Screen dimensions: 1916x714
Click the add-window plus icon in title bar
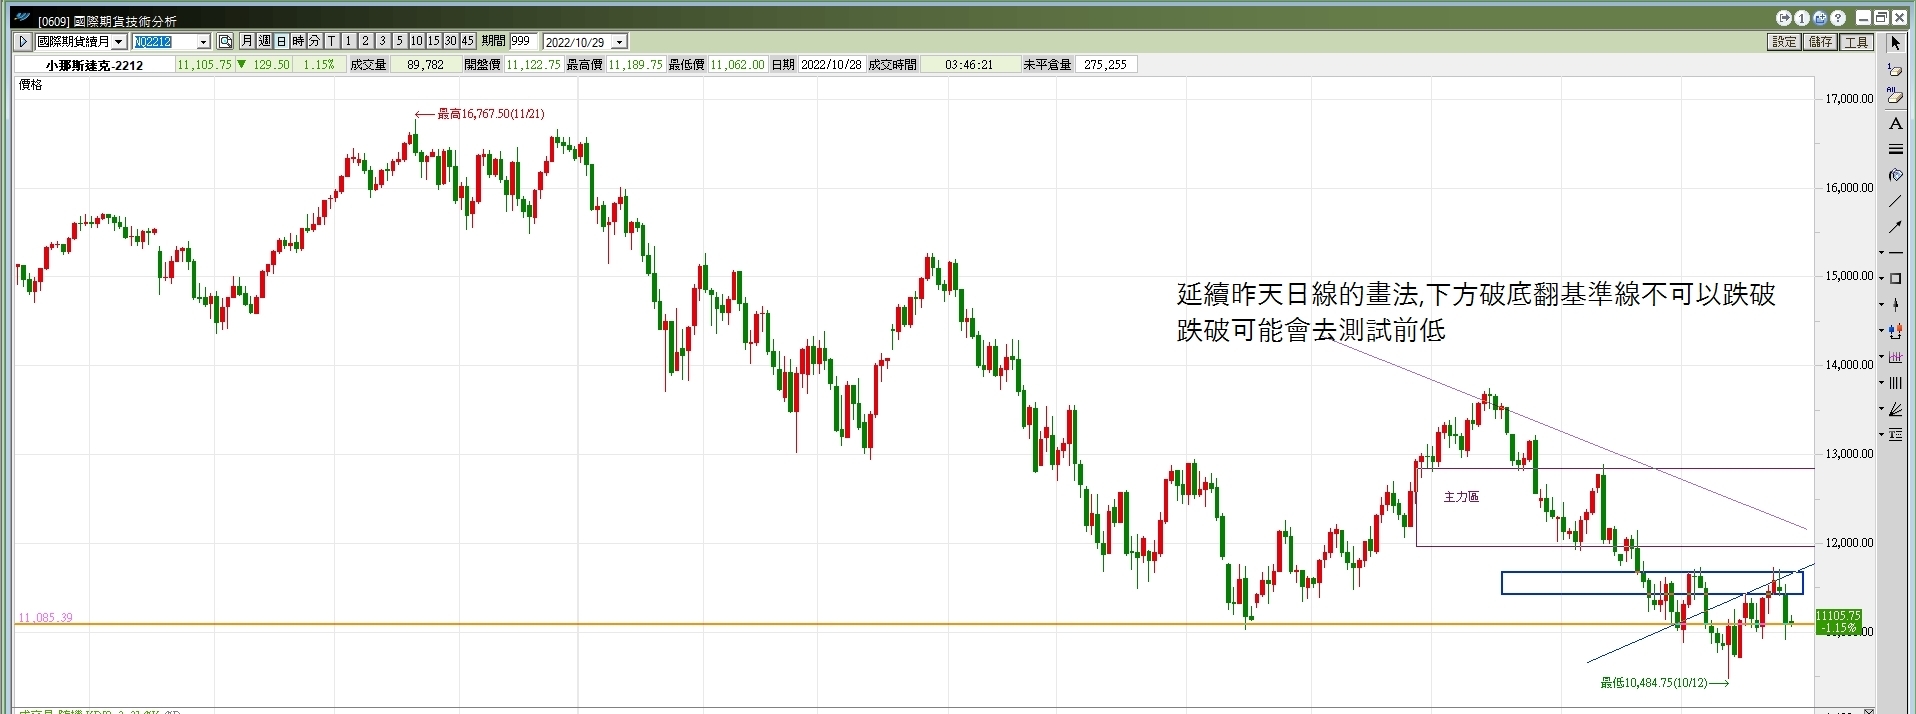click(1819, 18)
